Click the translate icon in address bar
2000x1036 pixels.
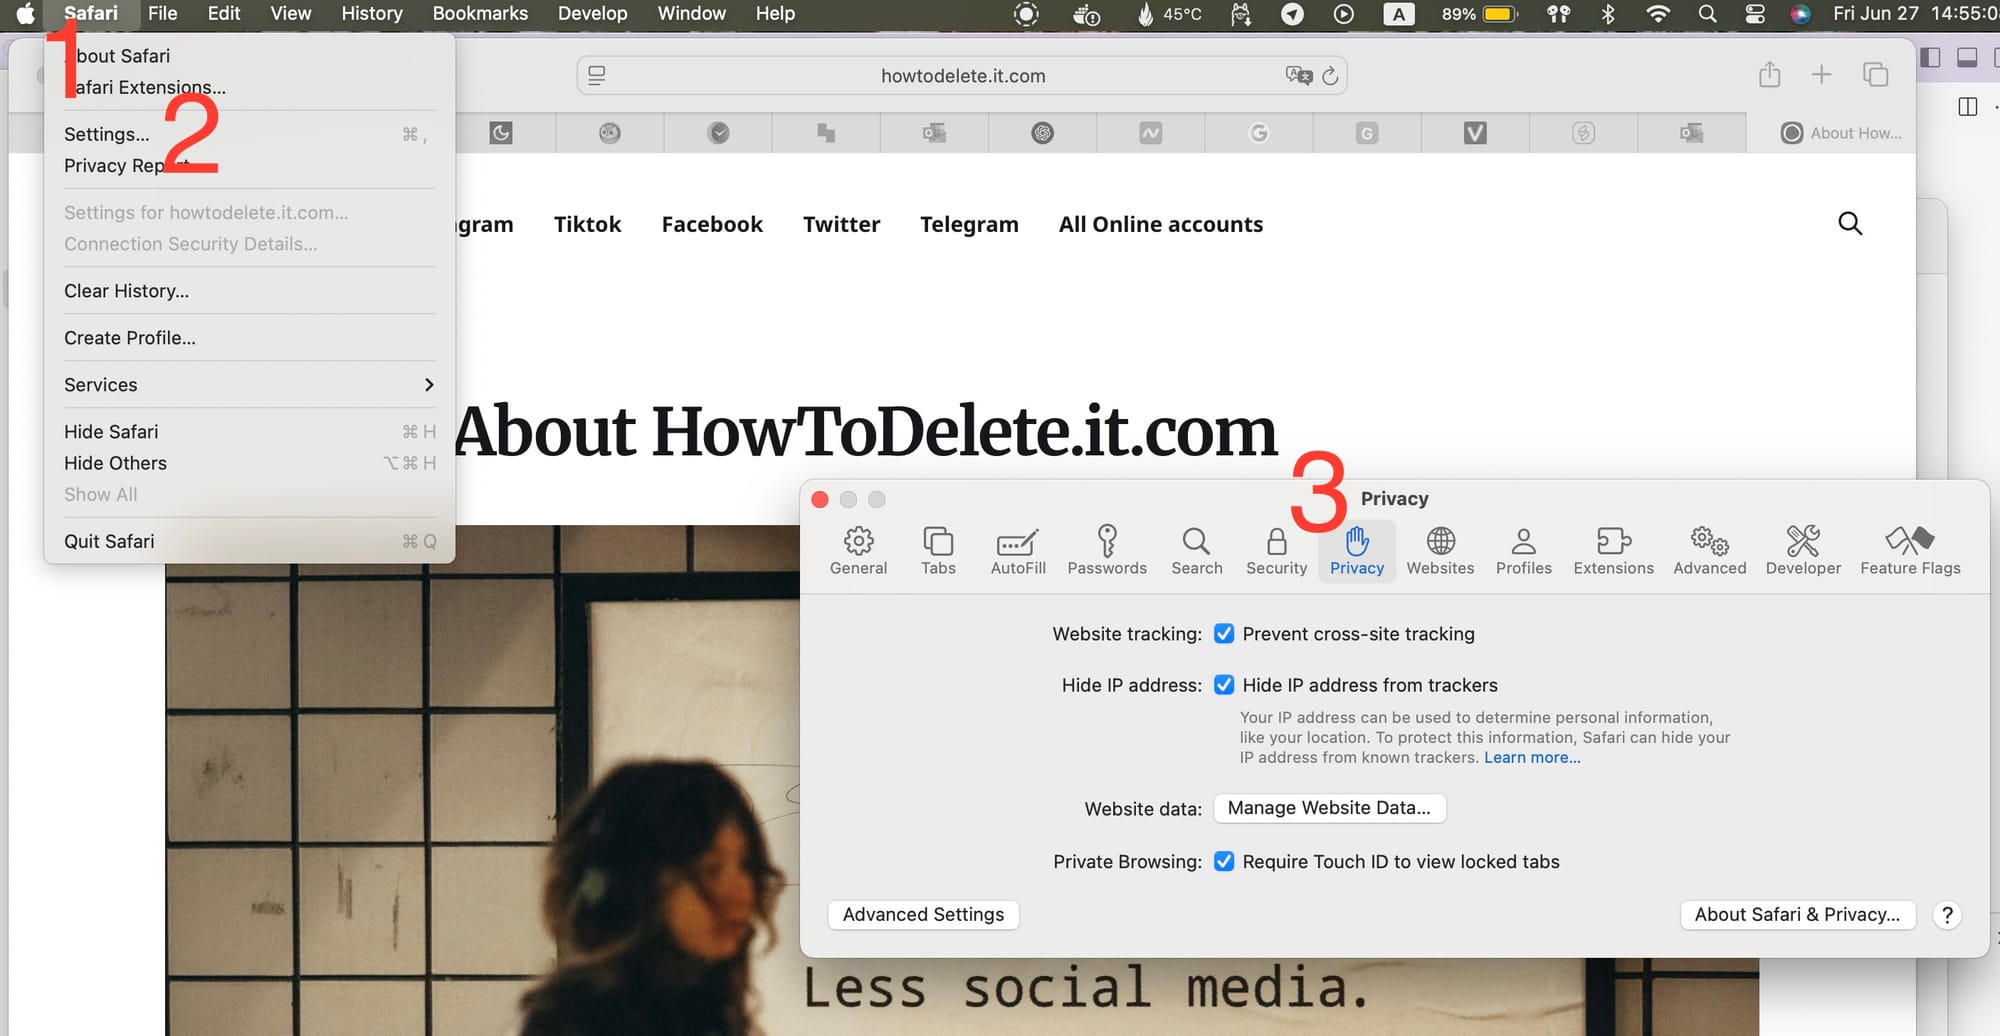(1298, 75)
